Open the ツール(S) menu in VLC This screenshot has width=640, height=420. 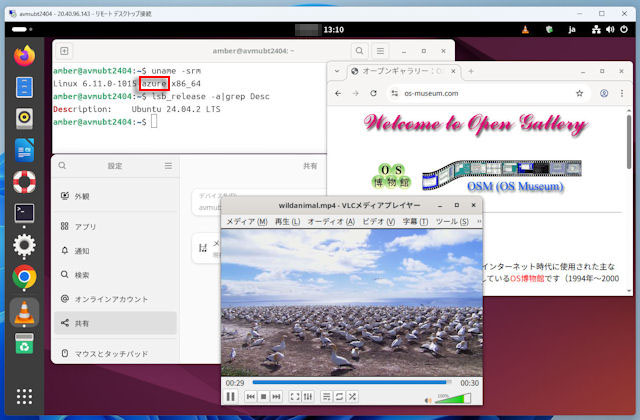[x=452, y=222]
